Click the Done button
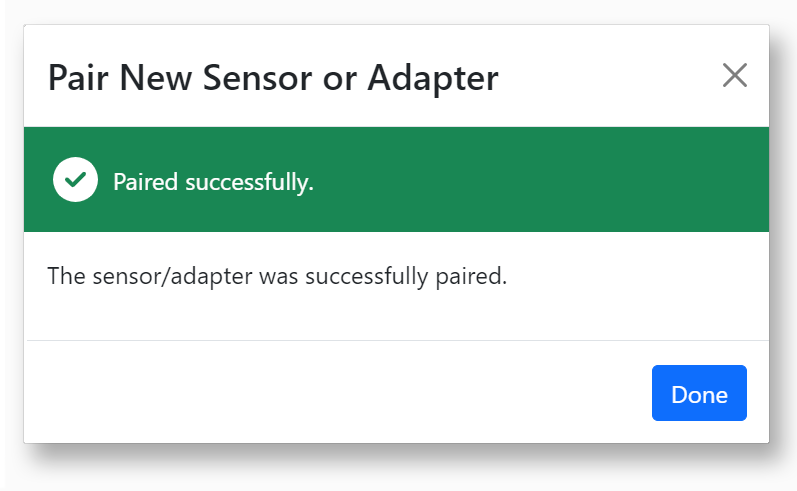797x491 pixels. (699, 393)
